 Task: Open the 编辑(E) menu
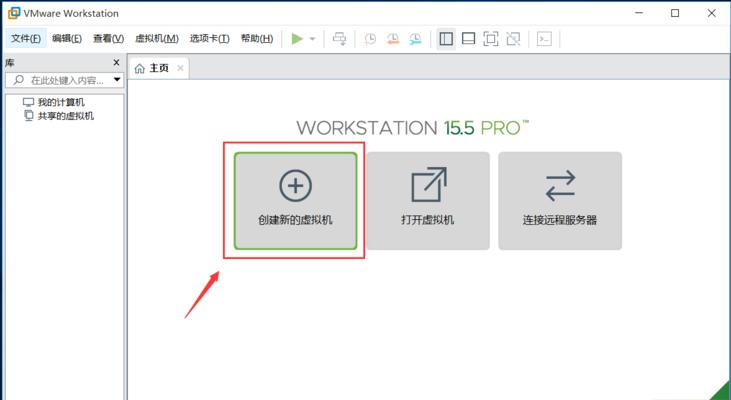click(67, 39)
